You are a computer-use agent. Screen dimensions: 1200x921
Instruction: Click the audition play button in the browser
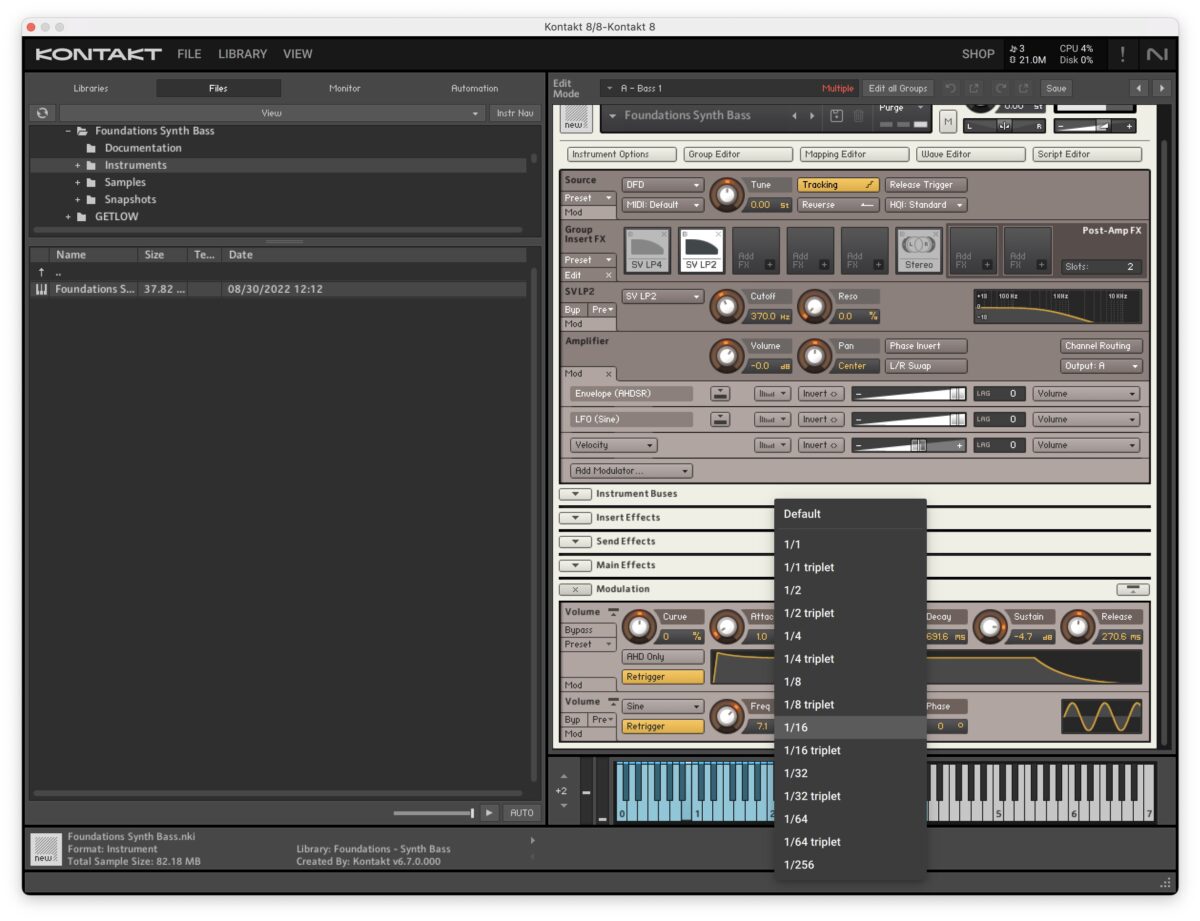pos(488,813)
